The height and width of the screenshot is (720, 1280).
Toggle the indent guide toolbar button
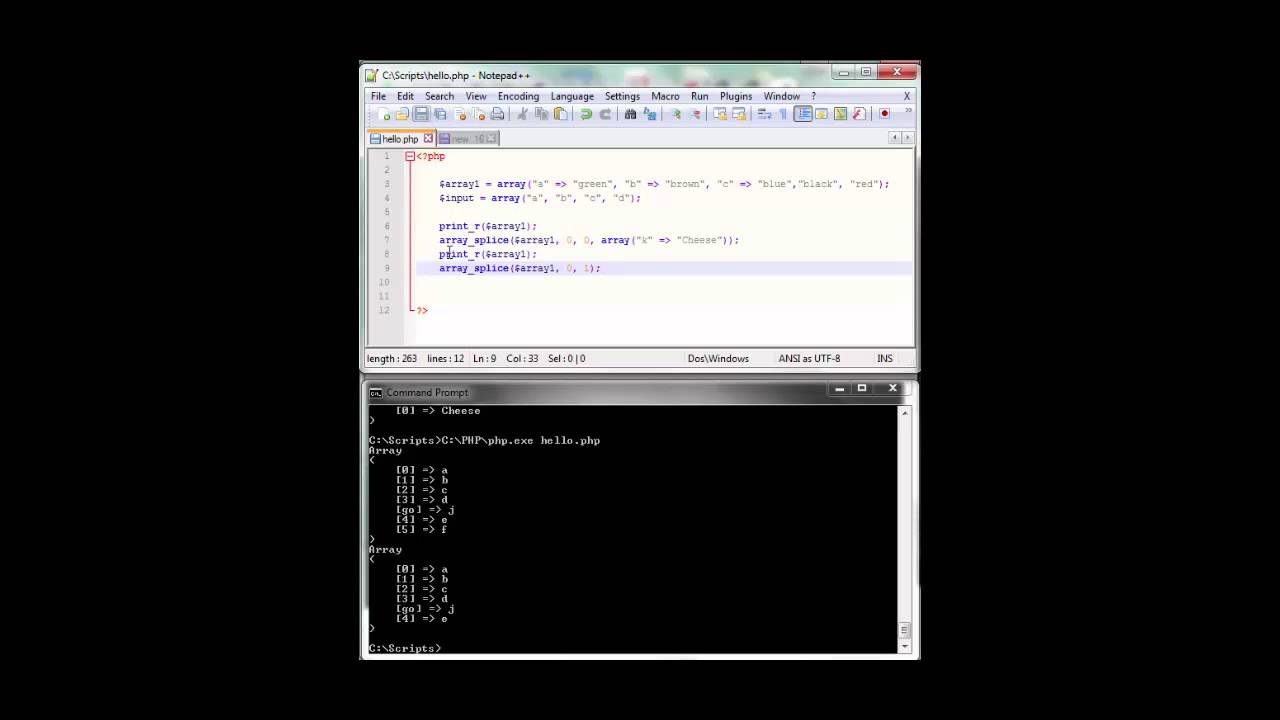802,114
